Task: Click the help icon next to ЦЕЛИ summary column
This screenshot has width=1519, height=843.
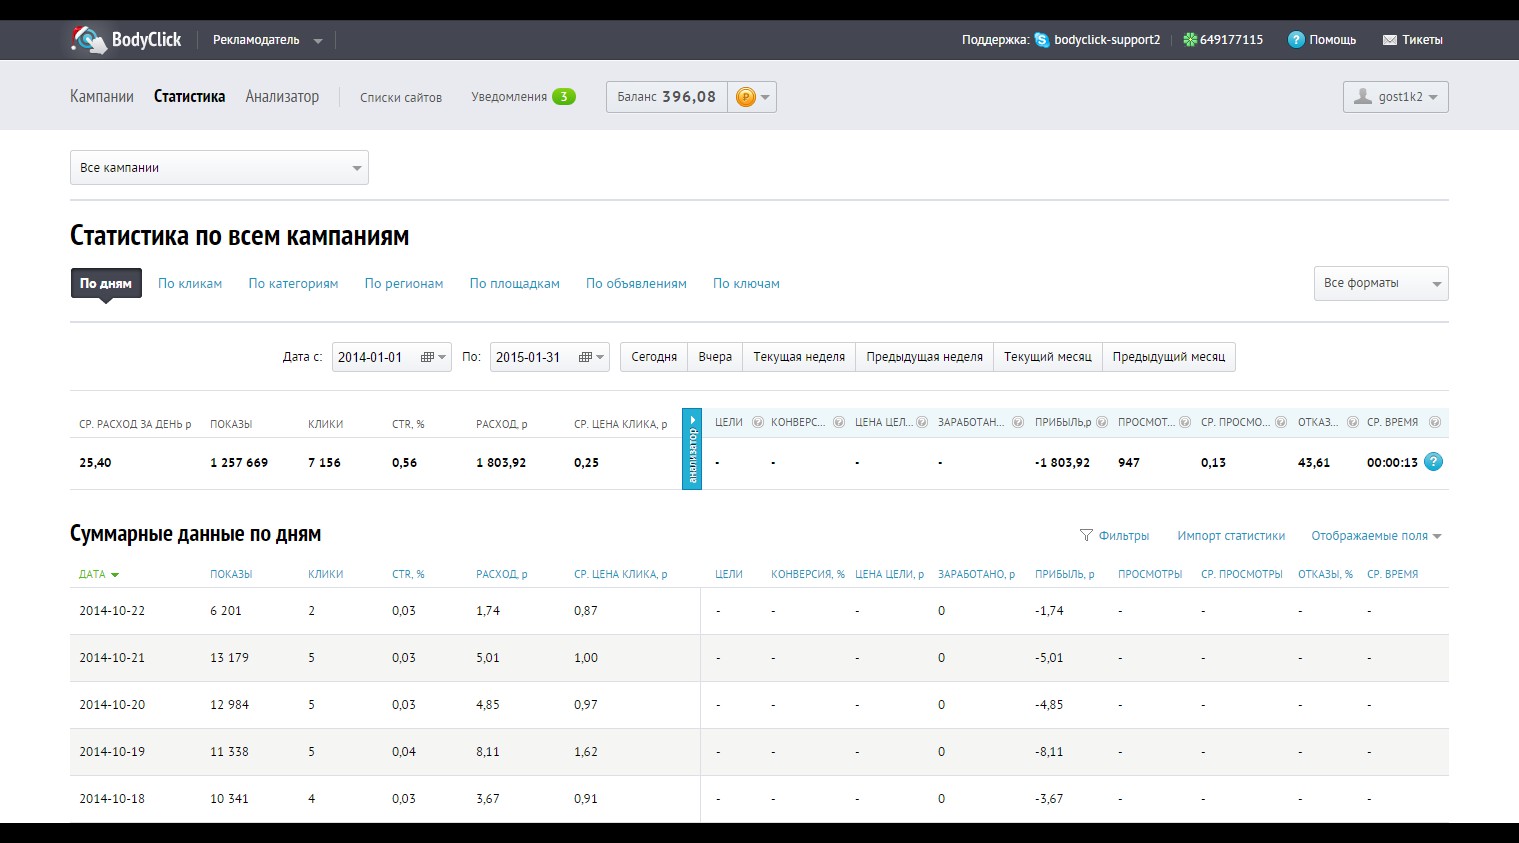Action: click(758, 422)
